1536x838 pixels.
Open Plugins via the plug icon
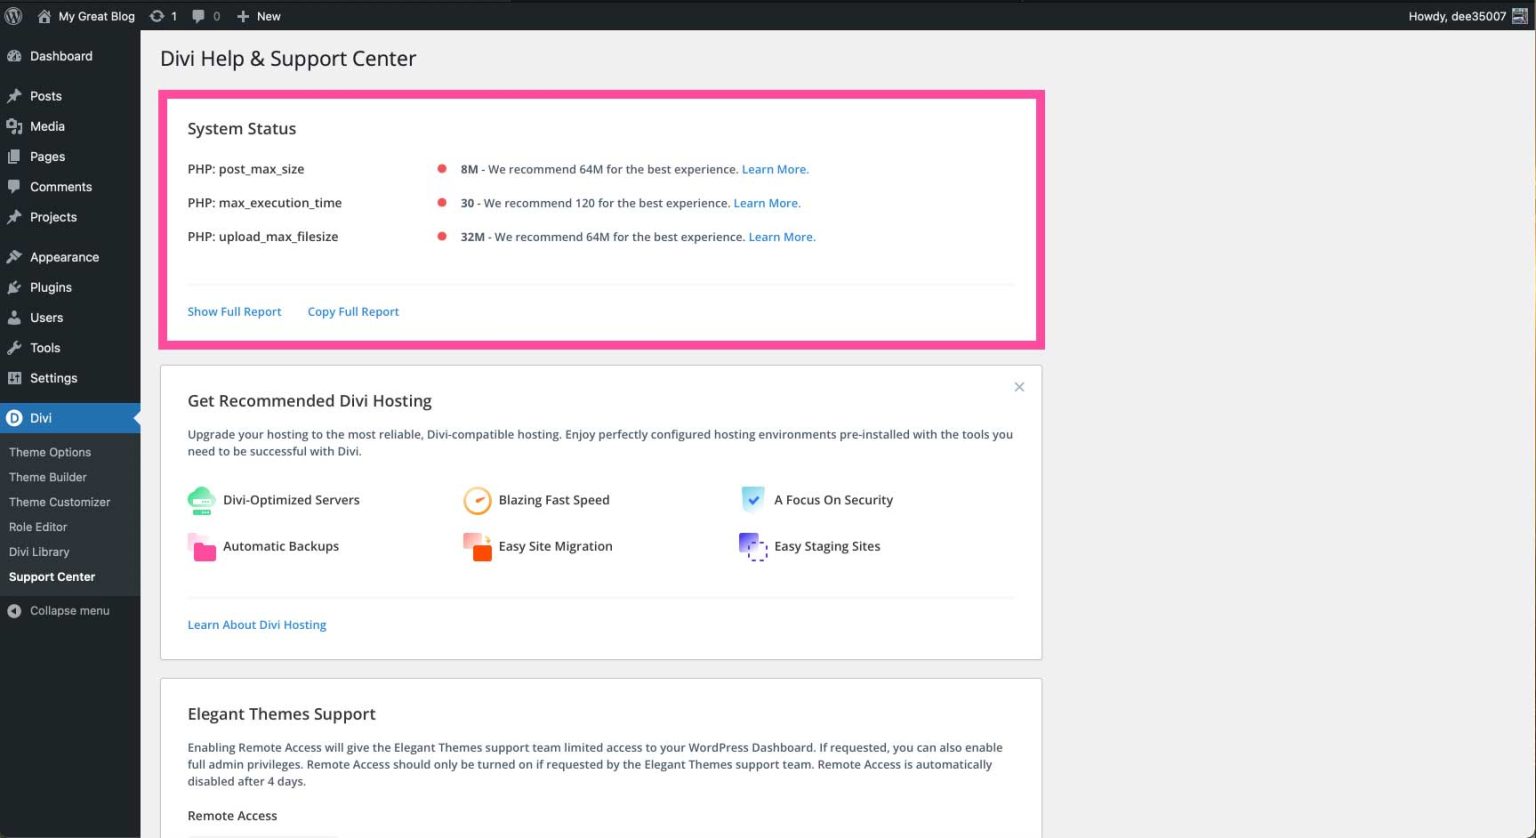[15, 287]
